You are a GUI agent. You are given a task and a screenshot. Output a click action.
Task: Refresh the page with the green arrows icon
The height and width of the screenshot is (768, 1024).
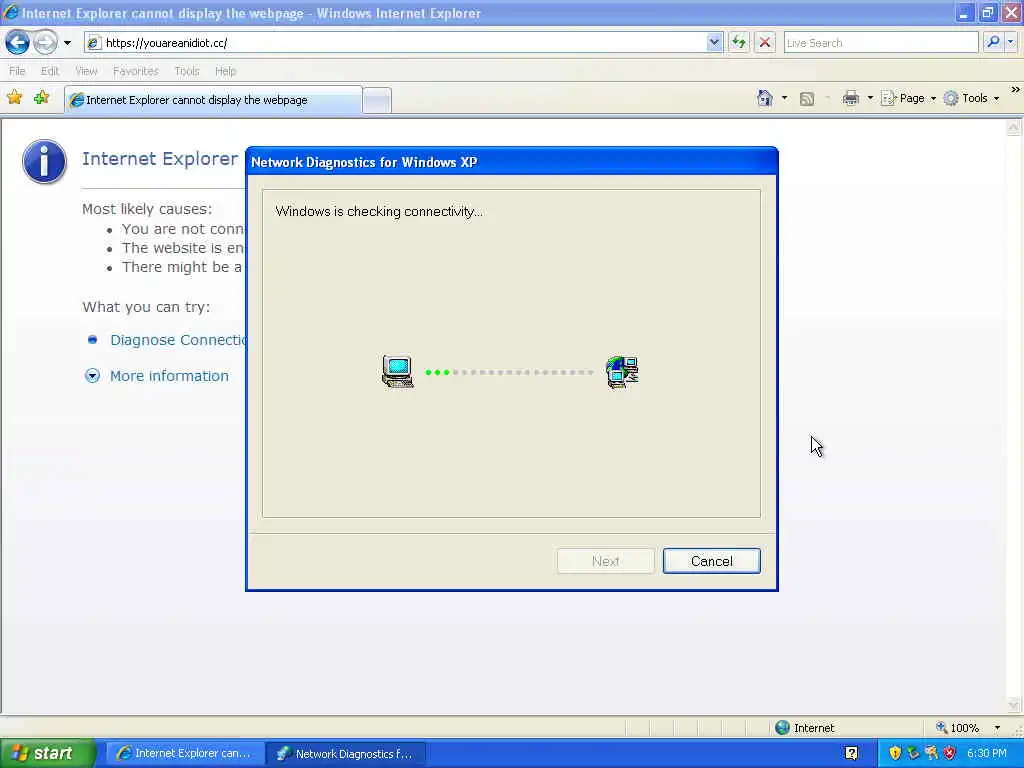(739, 43)
